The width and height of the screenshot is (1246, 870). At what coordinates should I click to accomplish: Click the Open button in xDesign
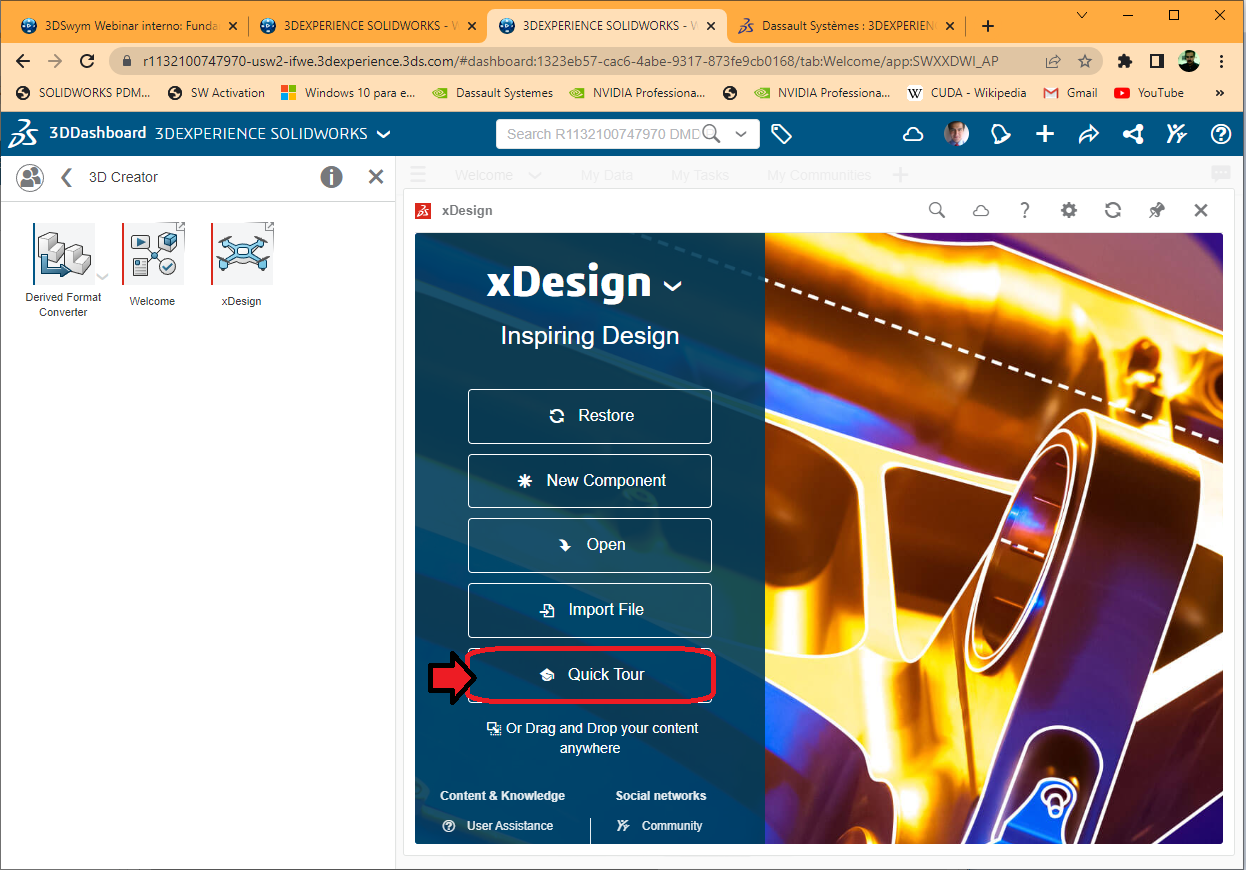click(590, 545)
